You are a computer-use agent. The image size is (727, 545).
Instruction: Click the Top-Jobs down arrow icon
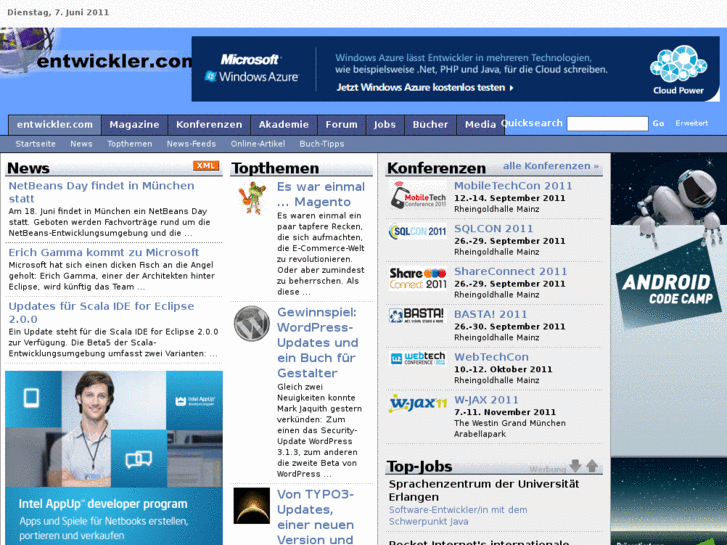(x=575, y=466)
